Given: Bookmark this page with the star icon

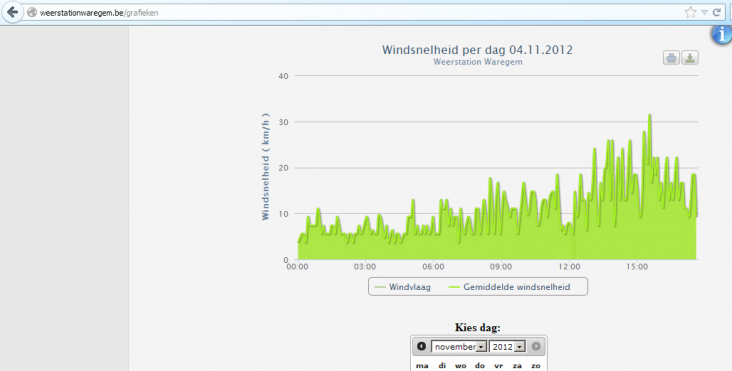Looking at the screenshot, I should pyautogui.click(x=690, y=13).
